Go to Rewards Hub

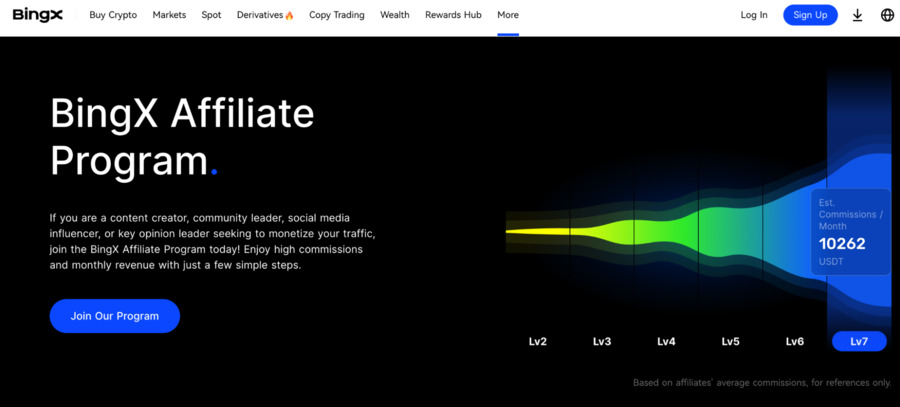tap(453, 15)
